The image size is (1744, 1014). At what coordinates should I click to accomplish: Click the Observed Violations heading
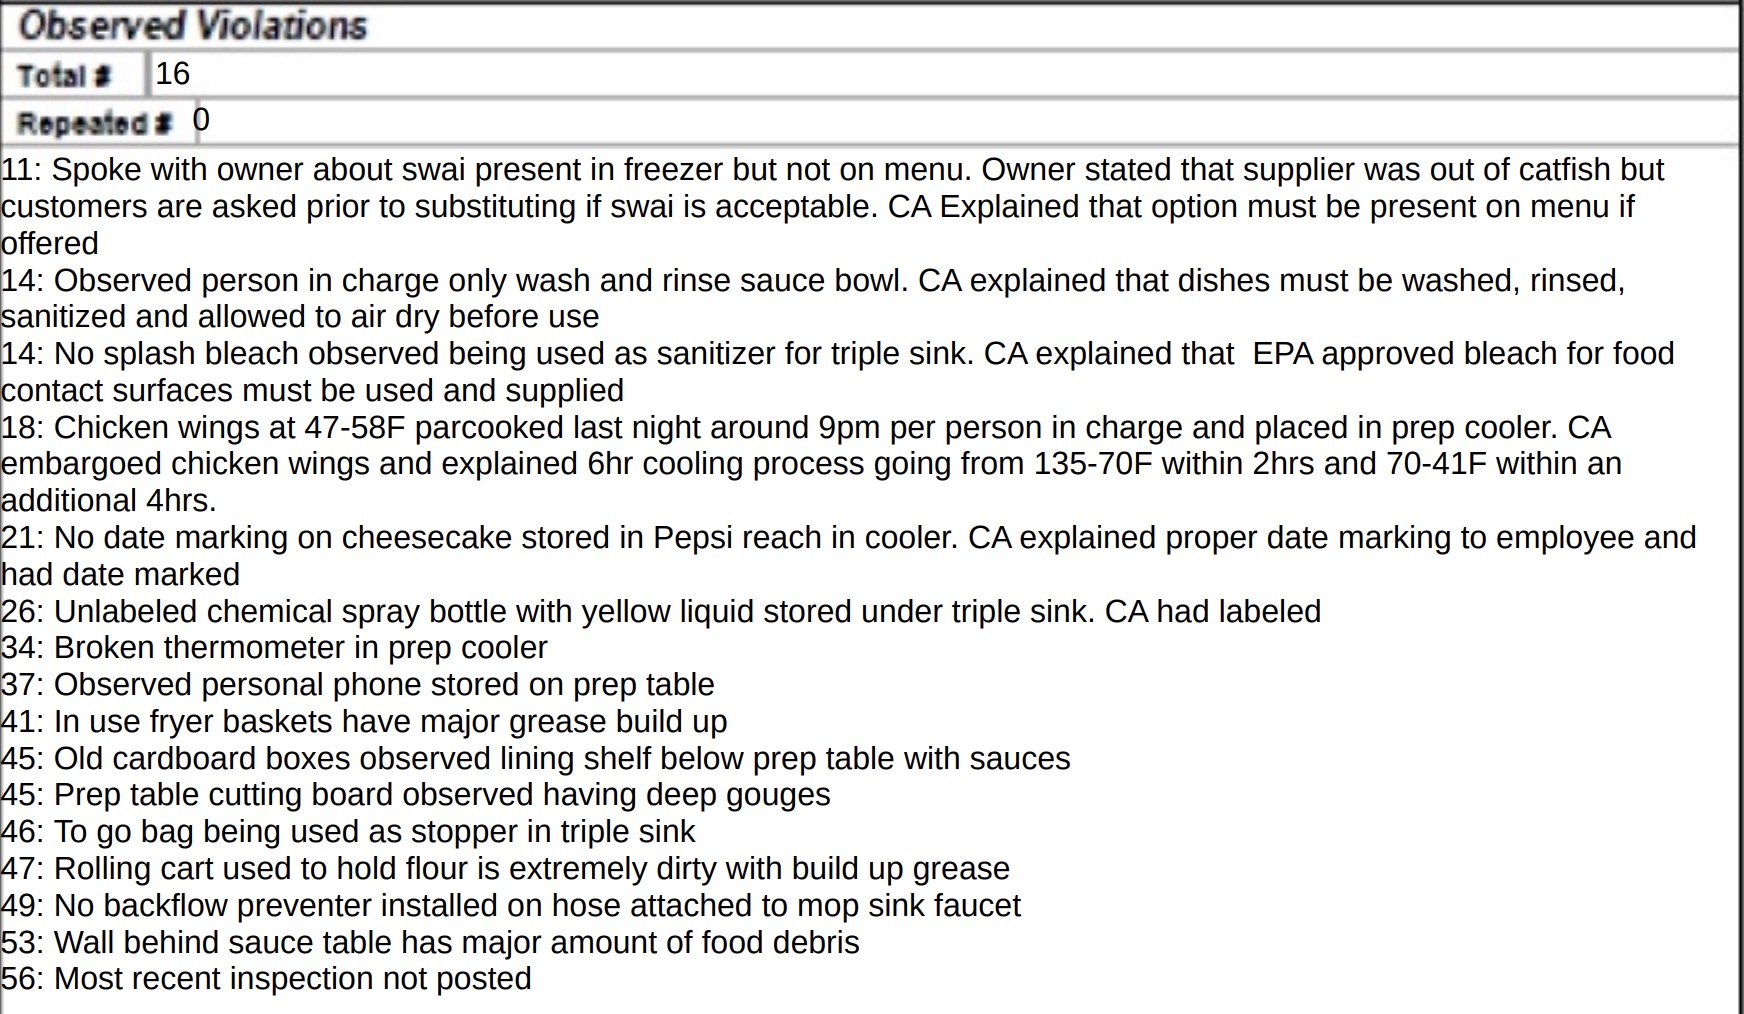point(193,26)
